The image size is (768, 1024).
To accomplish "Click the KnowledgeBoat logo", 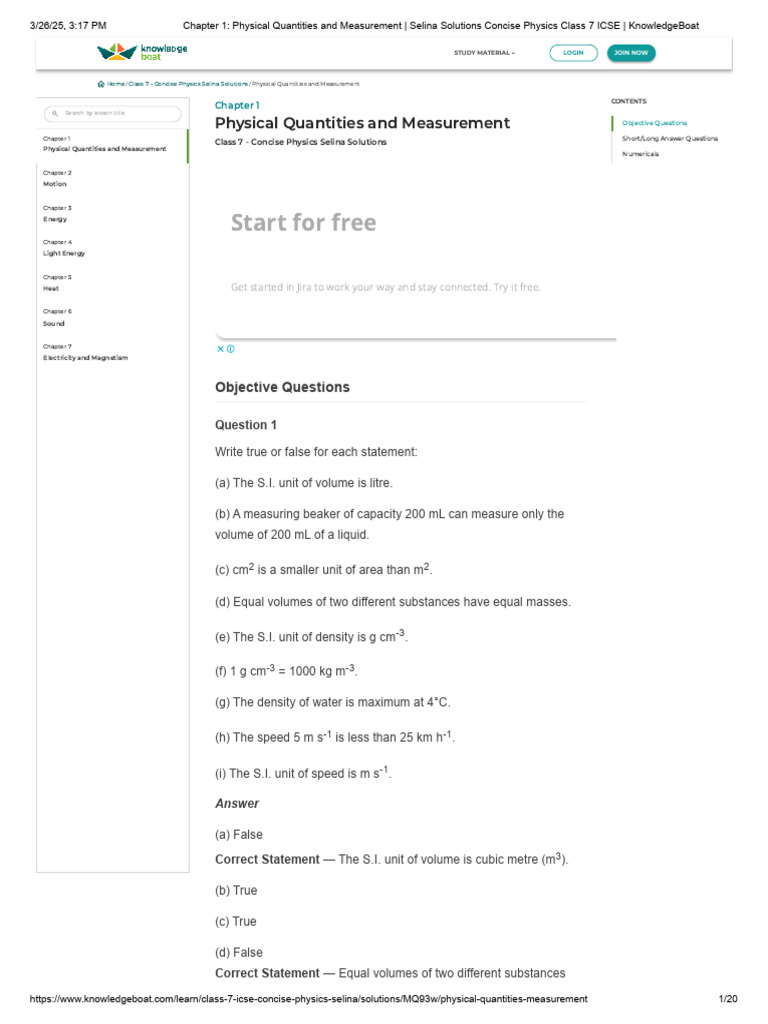I will coord(142,52).
